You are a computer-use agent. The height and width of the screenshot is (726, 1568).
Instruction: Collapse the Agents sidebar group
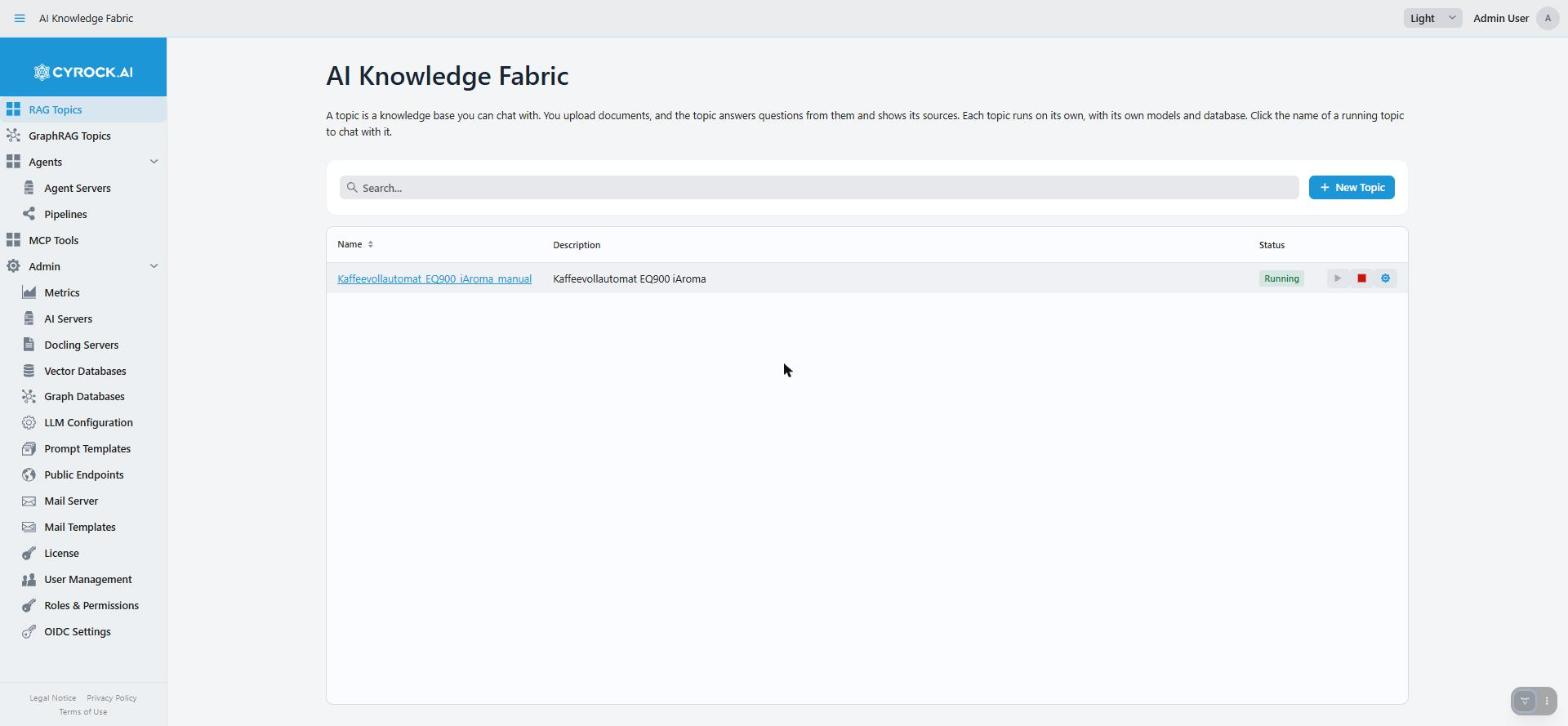154,162
